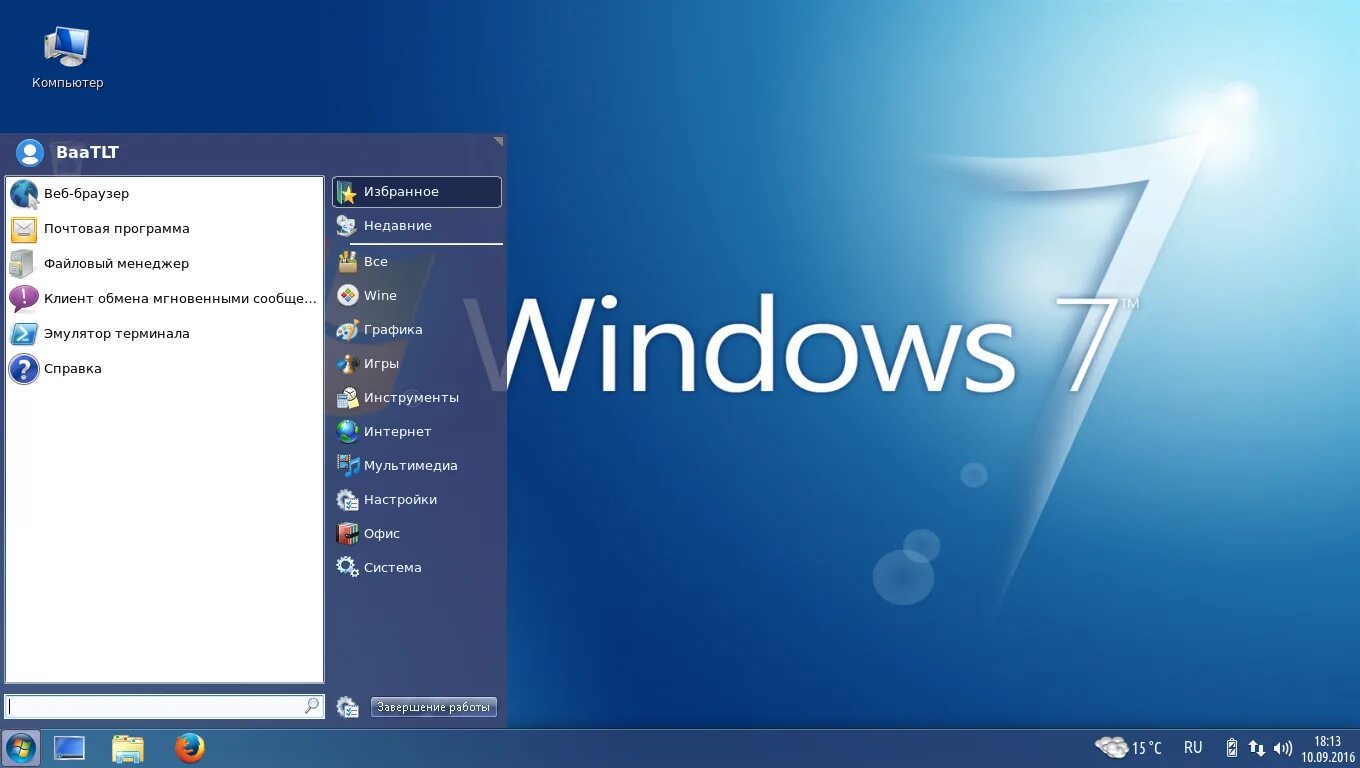Click the battery tray icon

click(1232, 748)
